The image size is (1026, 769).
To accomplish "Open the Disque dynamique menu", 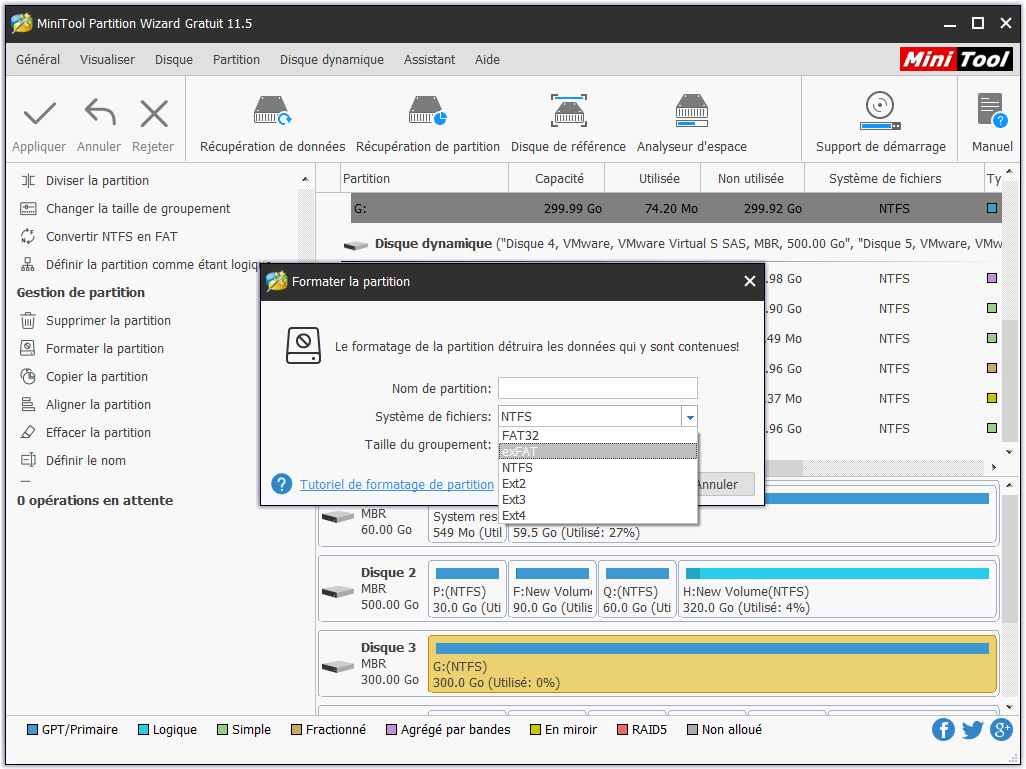I will pyautogui.click(x=331, y=60).
